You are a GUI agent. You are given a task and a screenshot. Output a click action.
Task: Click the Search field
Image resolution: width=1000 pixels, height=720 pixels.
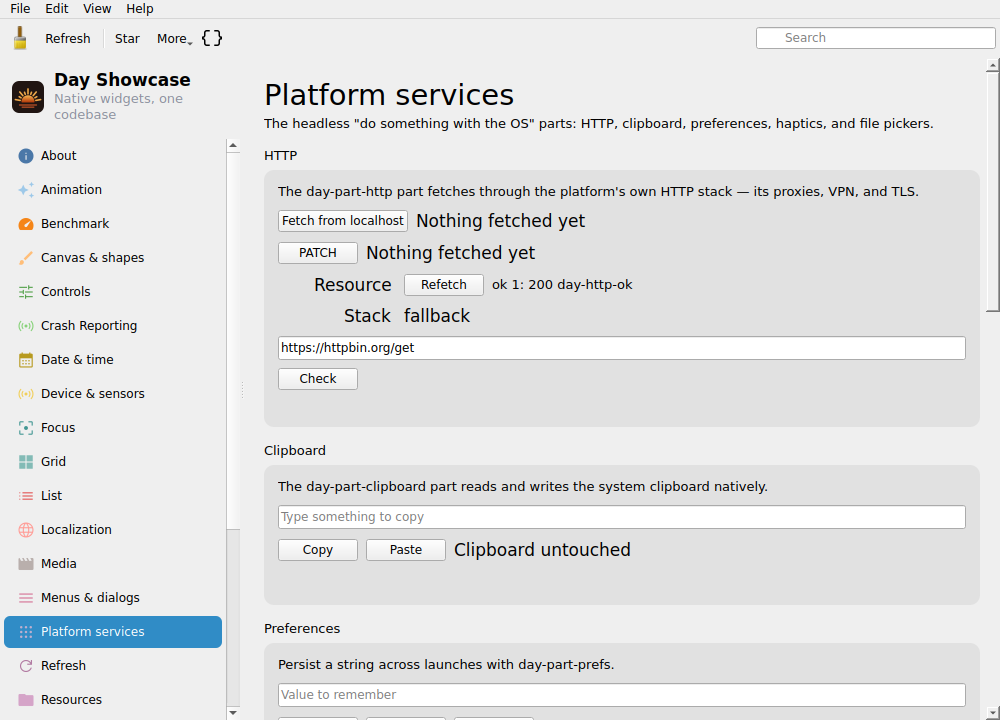[875, 38]
